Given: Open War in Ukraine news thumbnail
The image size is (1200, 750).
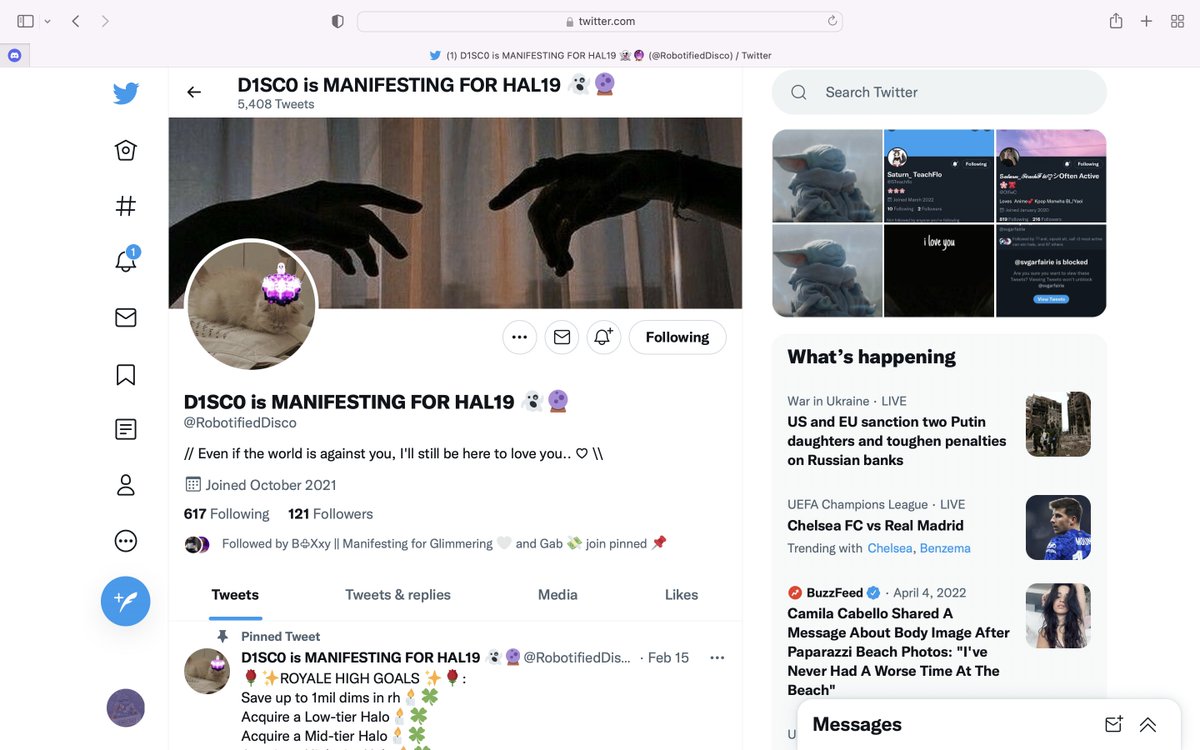Looking at the screenshot, I should click(x=1058, y=424).
